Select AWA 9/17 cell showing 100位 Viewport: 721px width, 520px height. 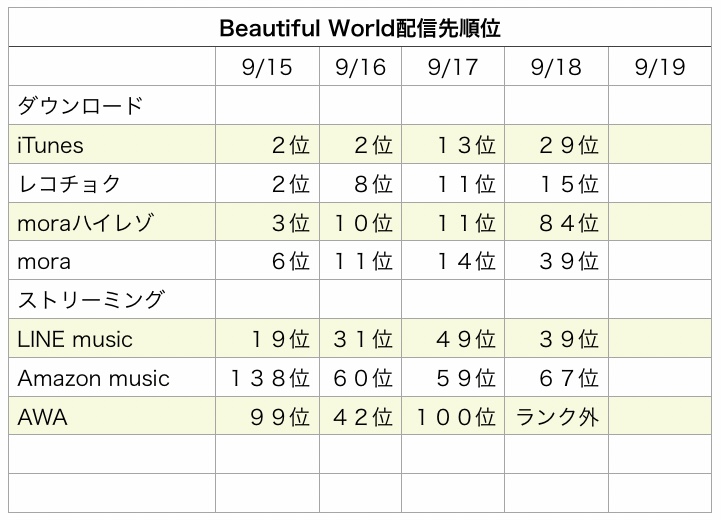coord(453,416)
